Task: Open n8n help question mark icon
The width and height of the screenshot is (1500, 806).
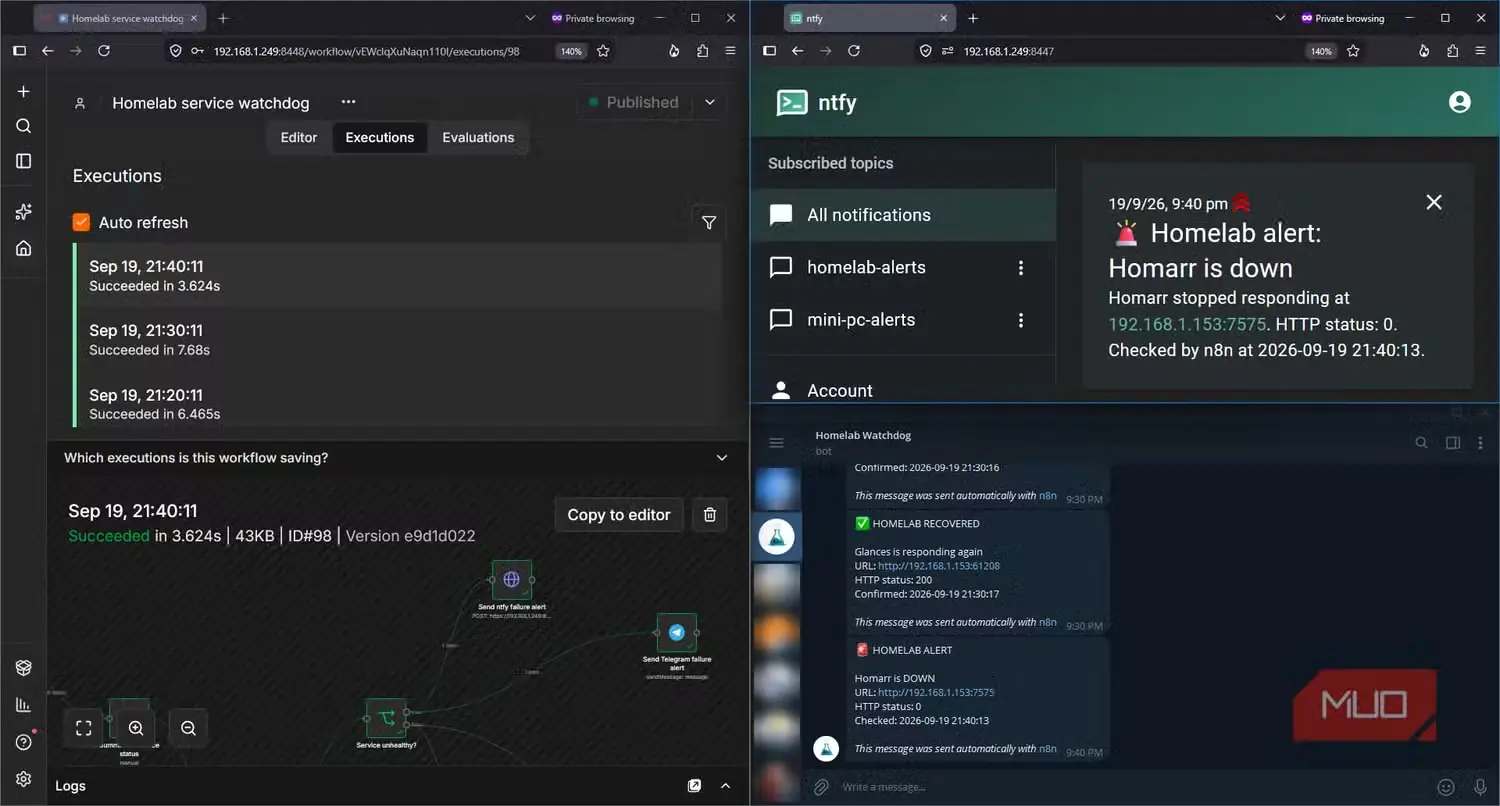Action: point(24,742)
